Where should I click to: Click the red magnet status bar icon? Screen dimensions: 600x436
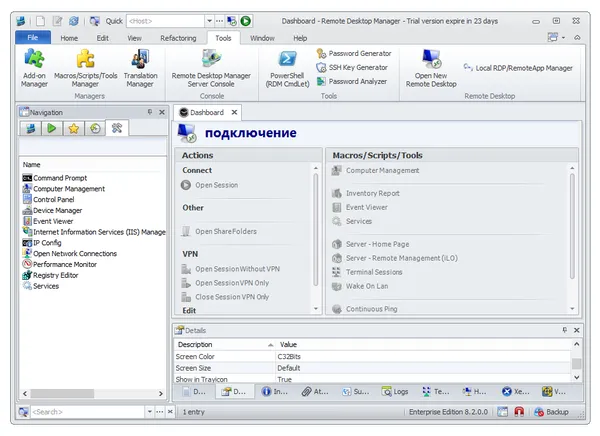(519, 412)
